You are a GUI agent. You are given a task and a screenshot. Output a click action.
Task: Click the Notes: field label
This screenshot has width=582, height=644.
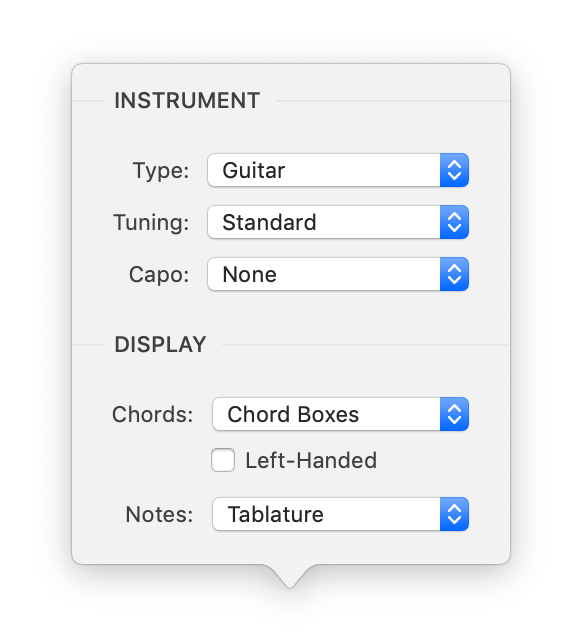(x=159, y=514)
